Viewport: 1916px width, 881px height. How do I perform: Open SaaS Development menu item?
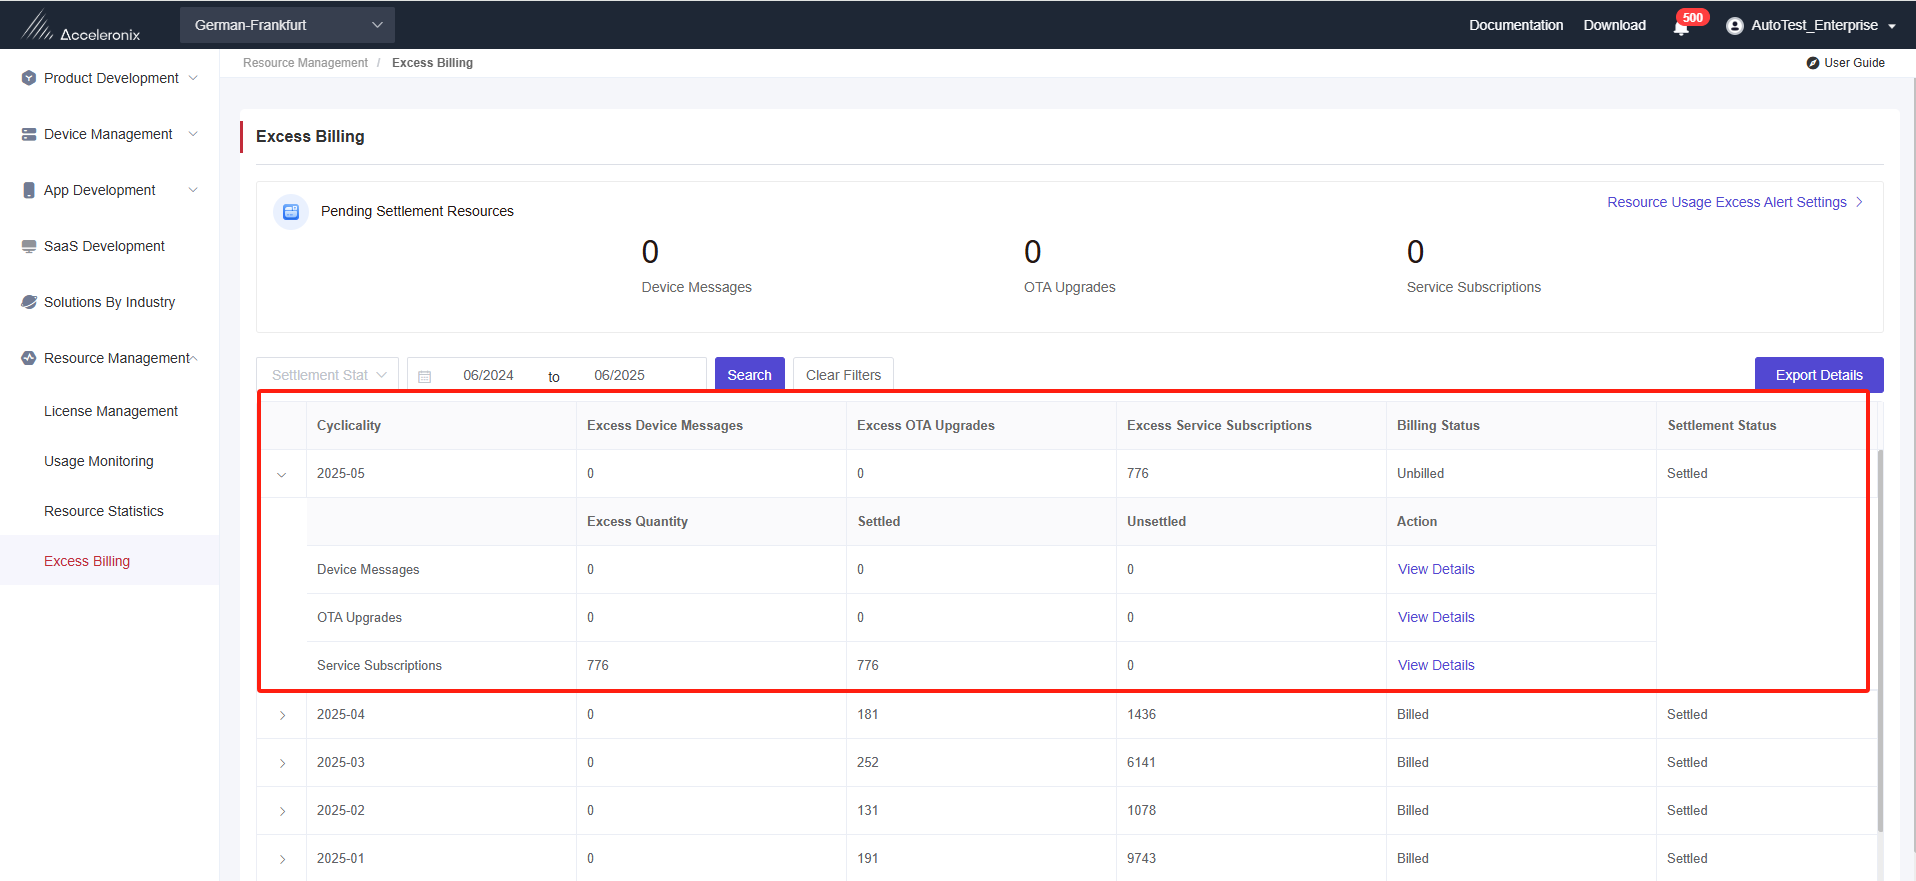pos(104,246)
